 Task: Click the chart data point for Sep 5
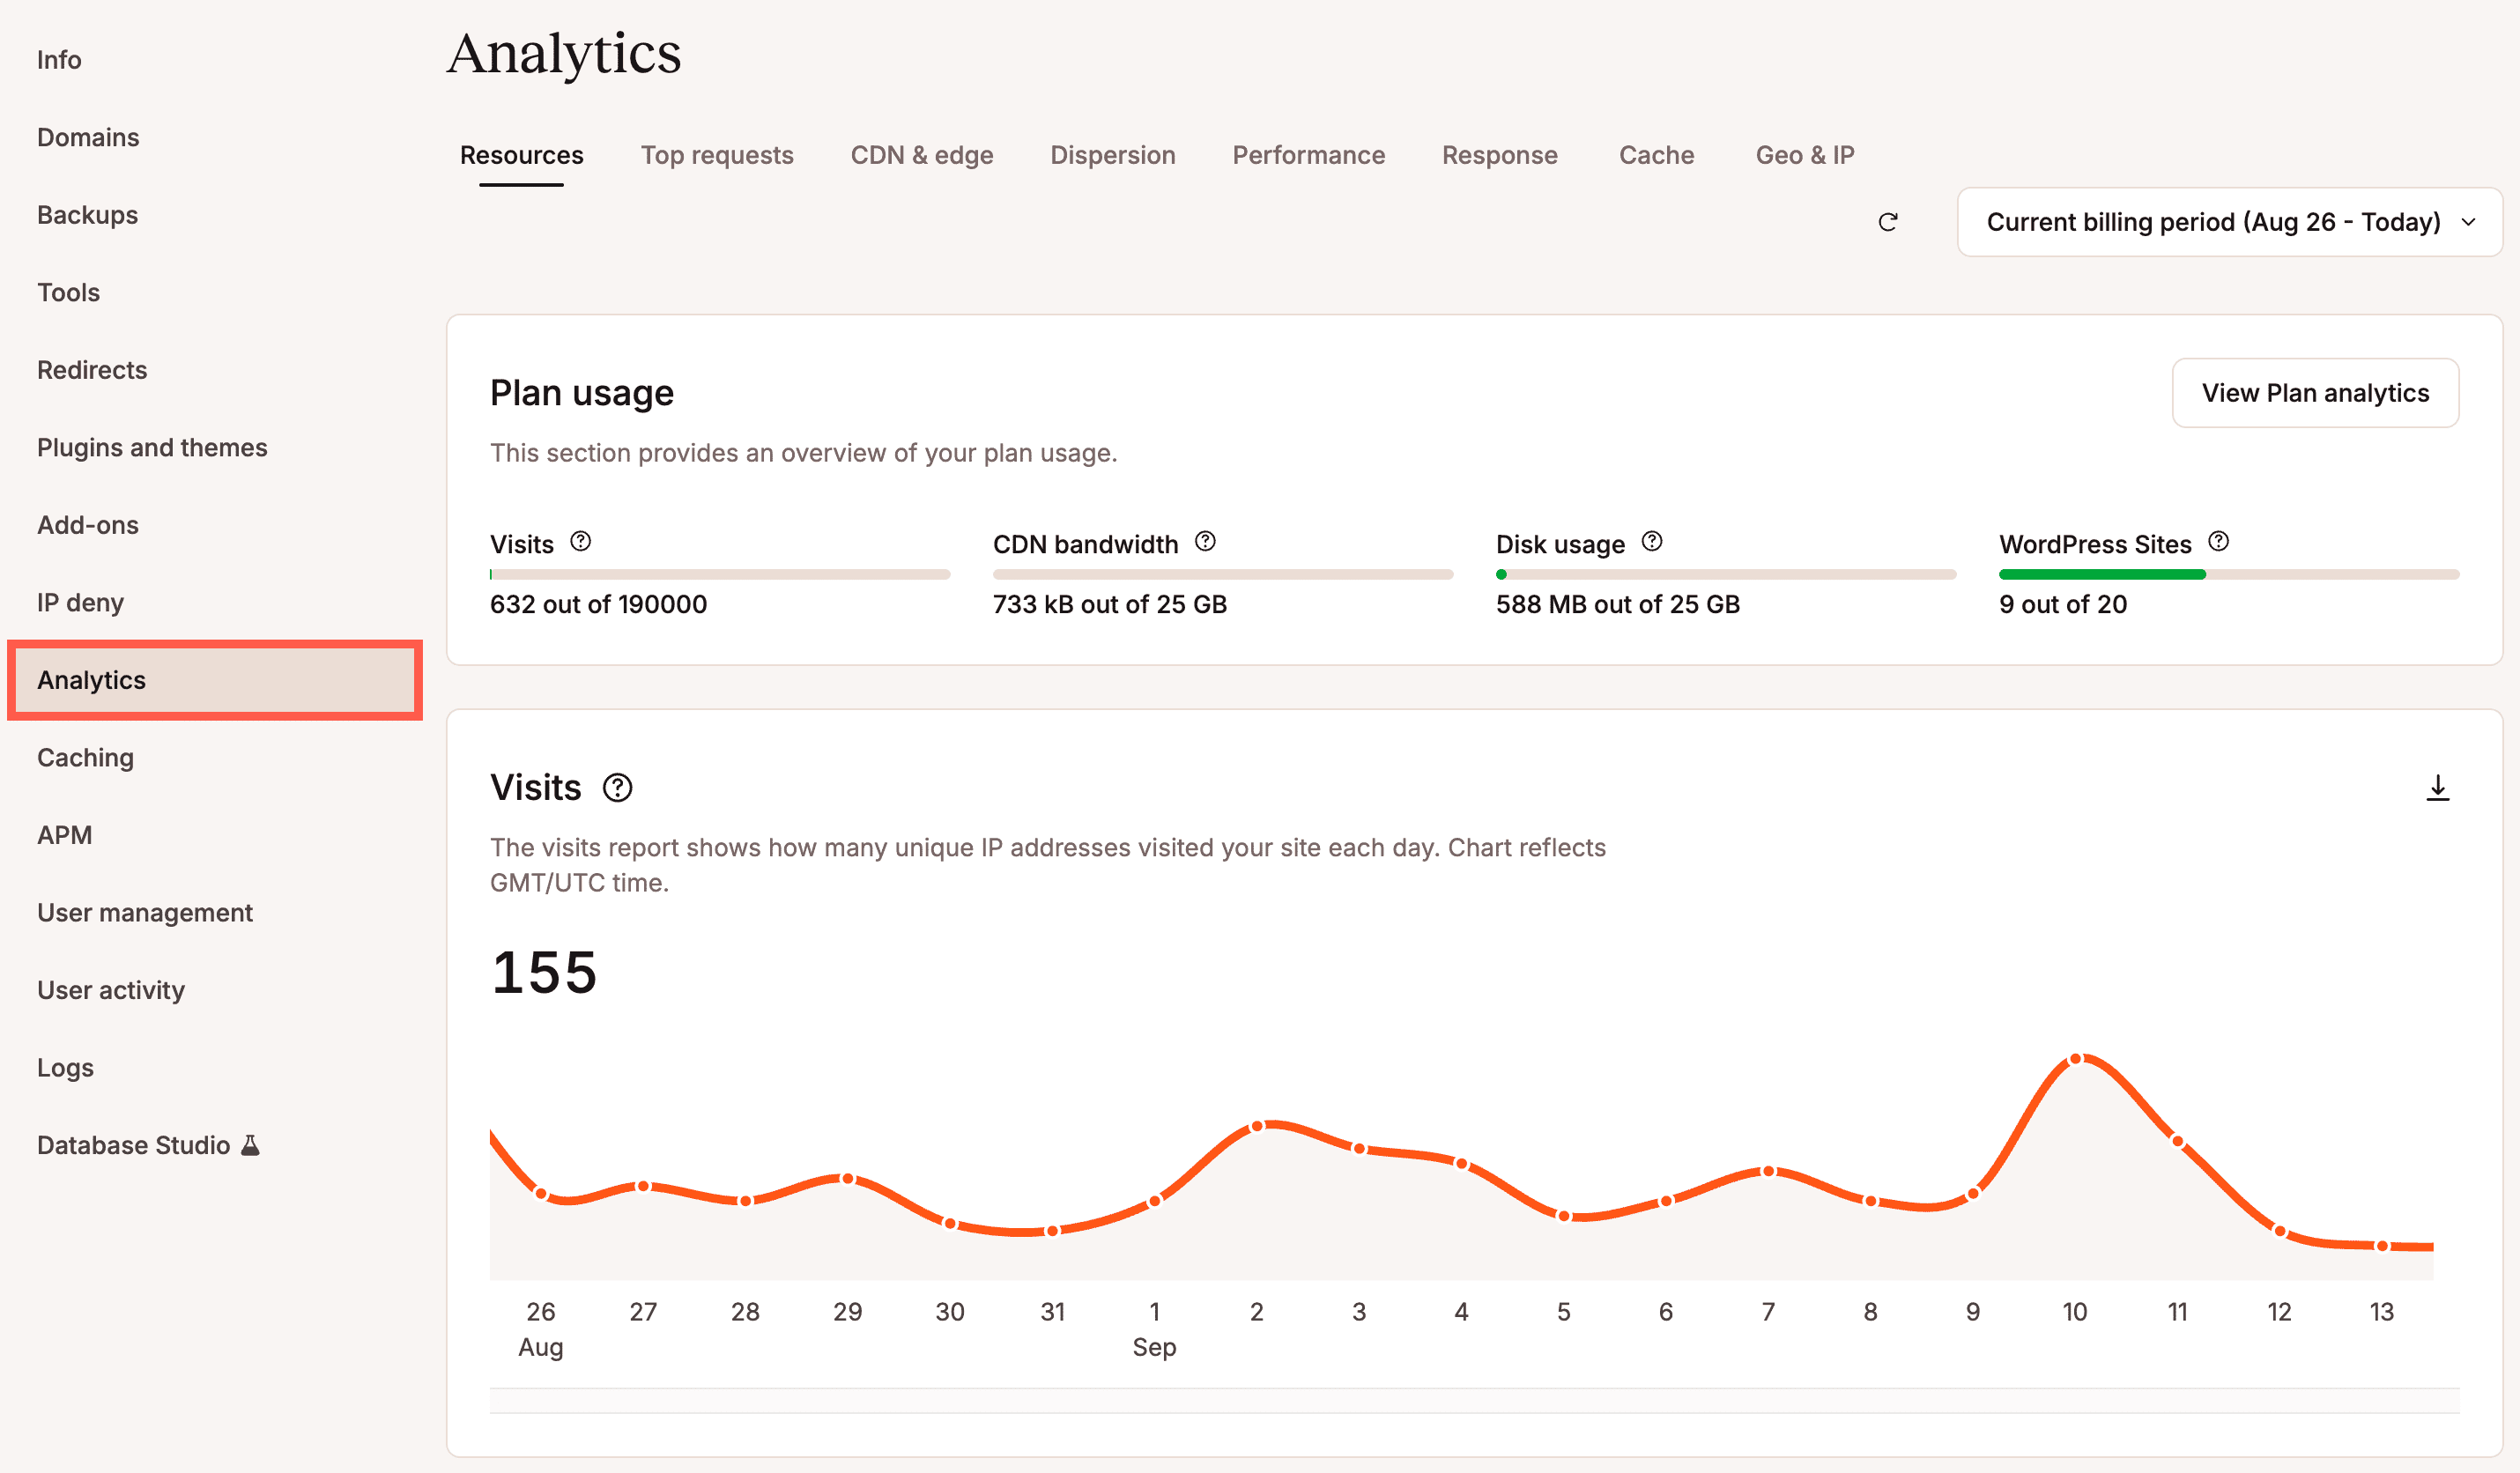tap(1564, 1216)
